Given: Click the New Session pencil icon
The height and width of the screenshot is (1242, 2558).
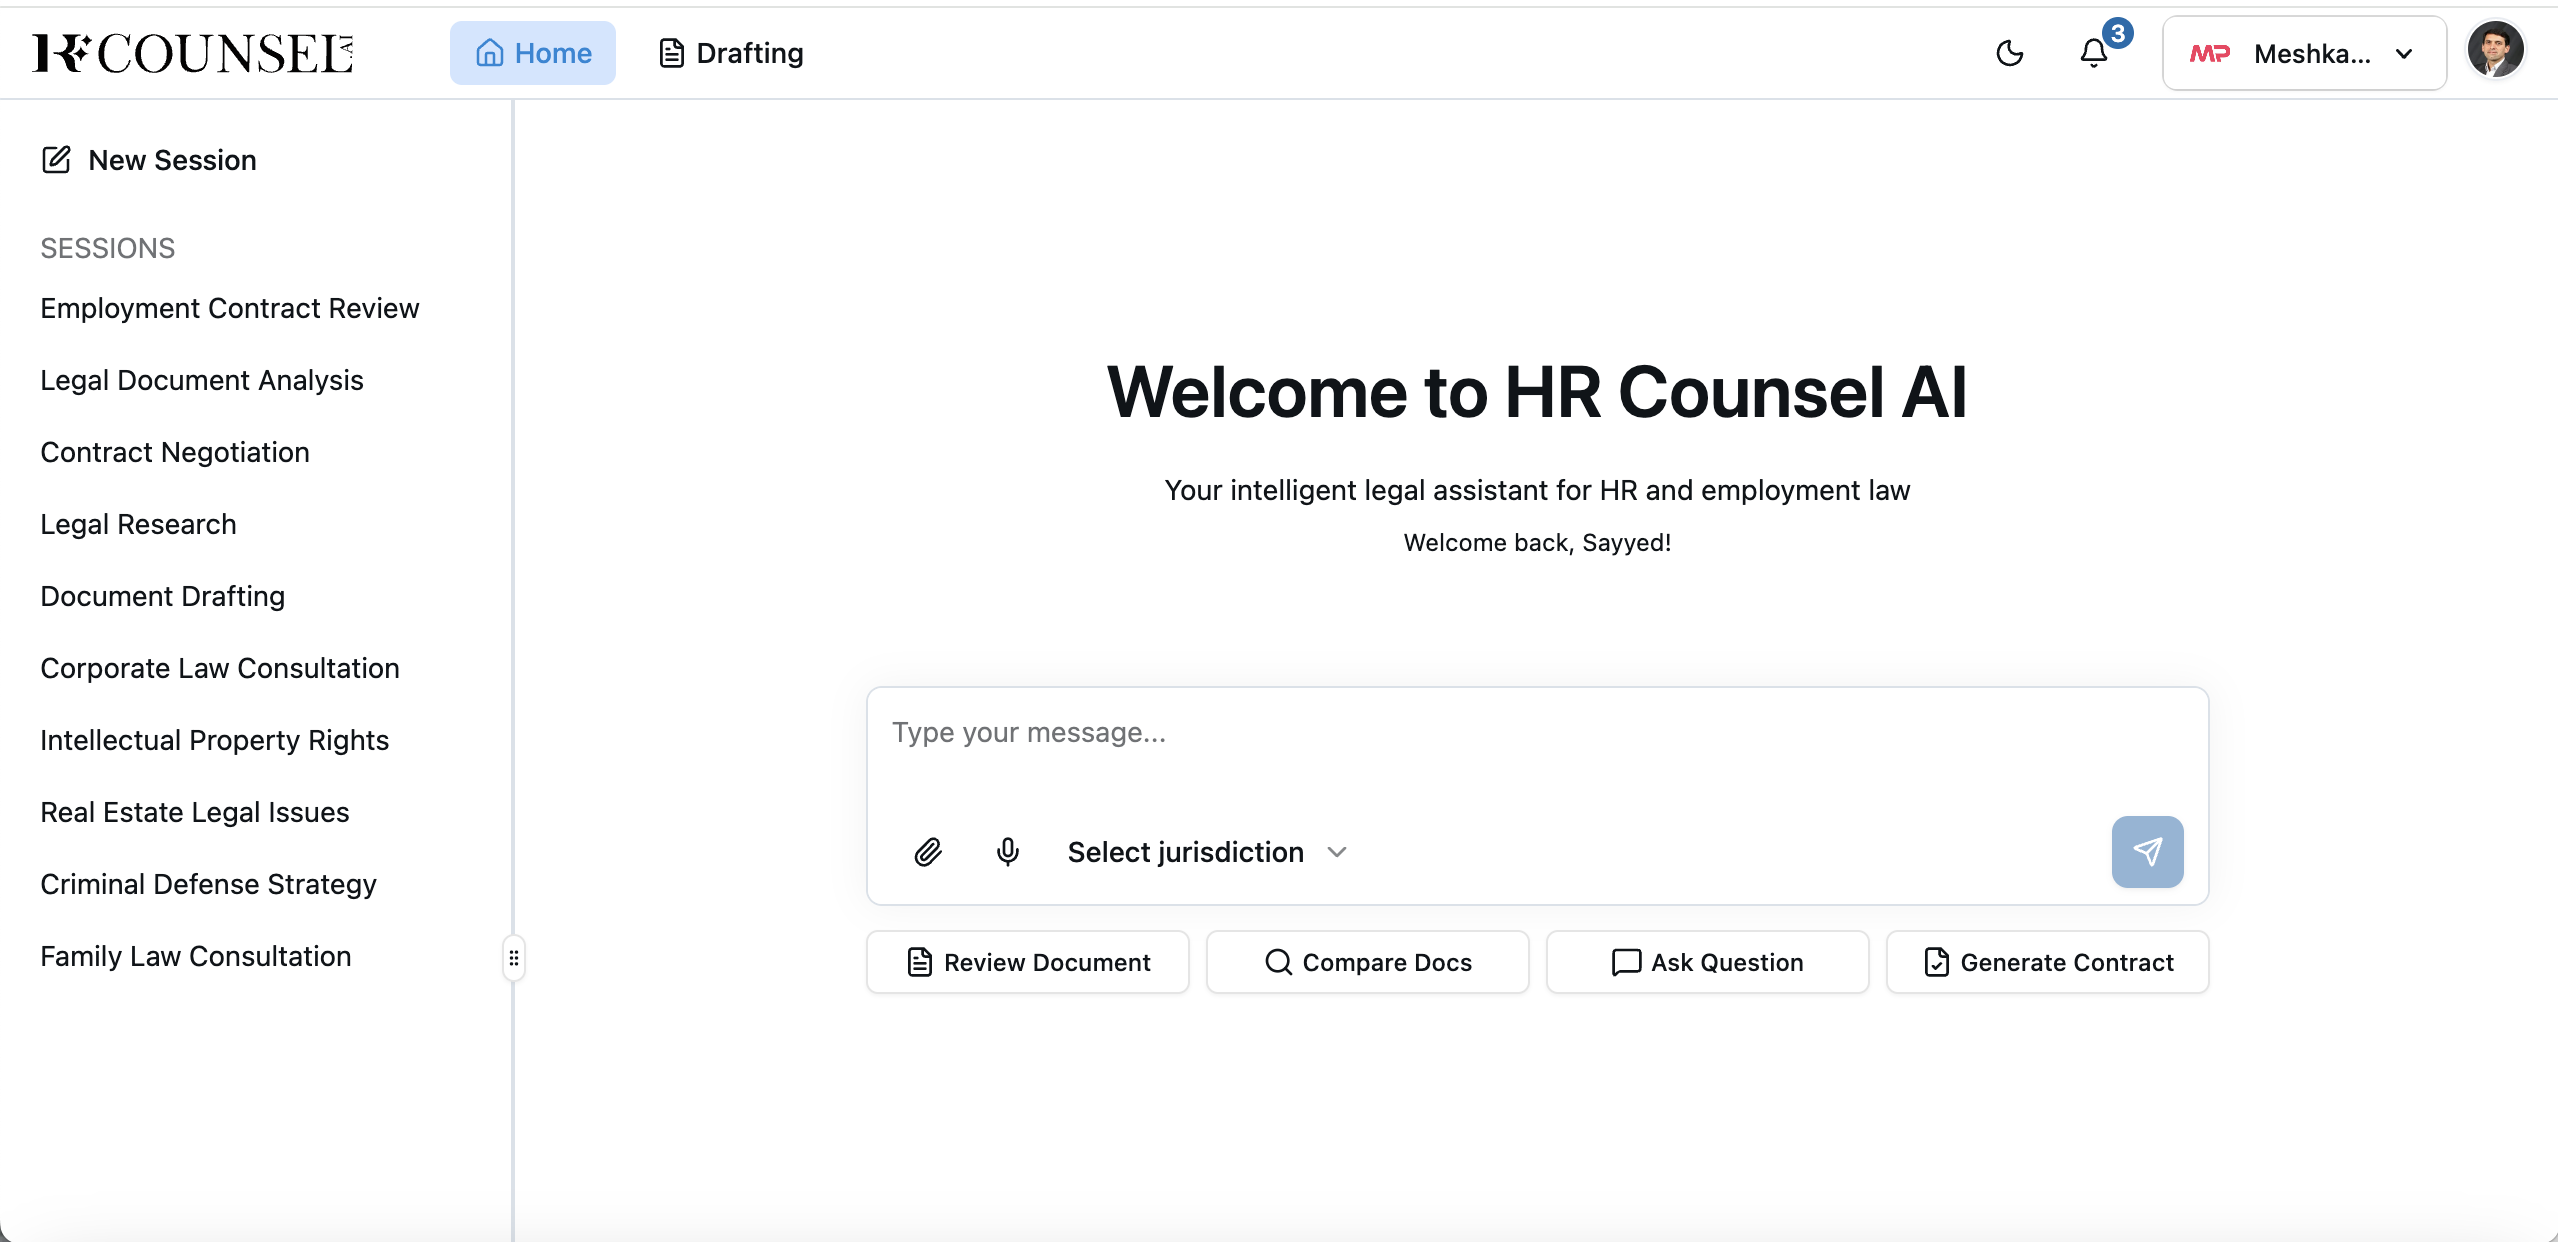Looking at the screenshot, I should [57, 160].
